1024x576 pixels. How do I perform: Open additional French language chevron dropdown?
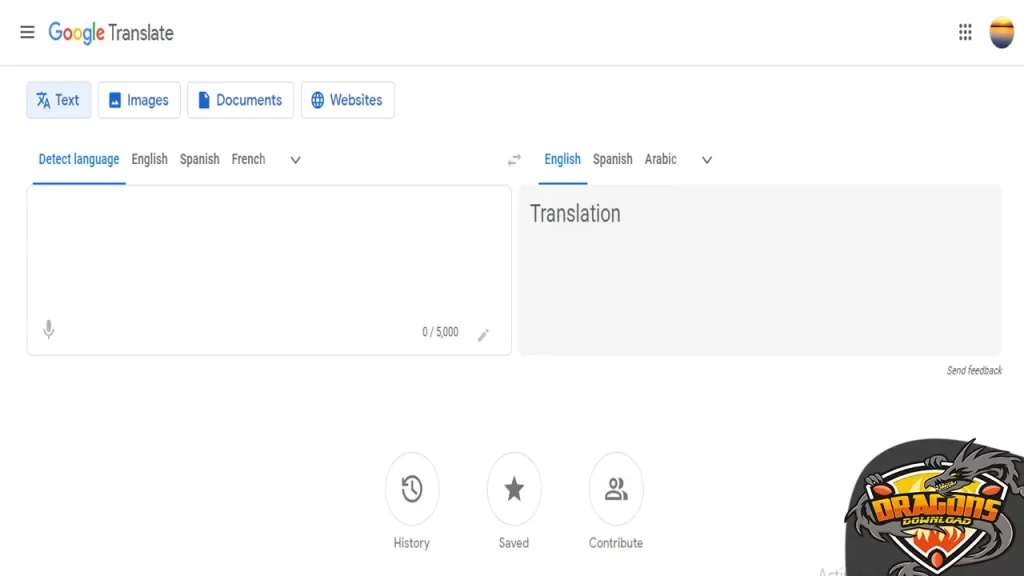295,159
